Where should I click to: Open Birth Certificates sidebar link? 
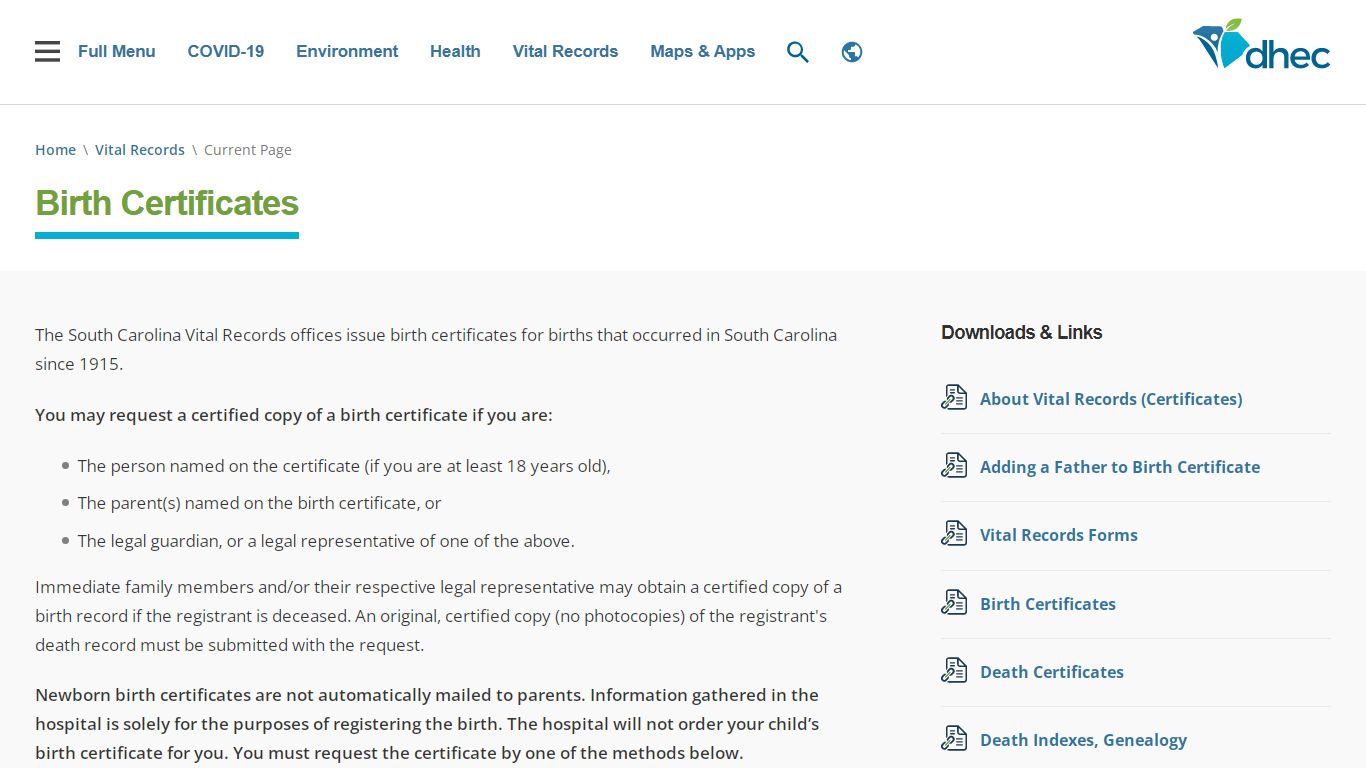coord(1048,604)
